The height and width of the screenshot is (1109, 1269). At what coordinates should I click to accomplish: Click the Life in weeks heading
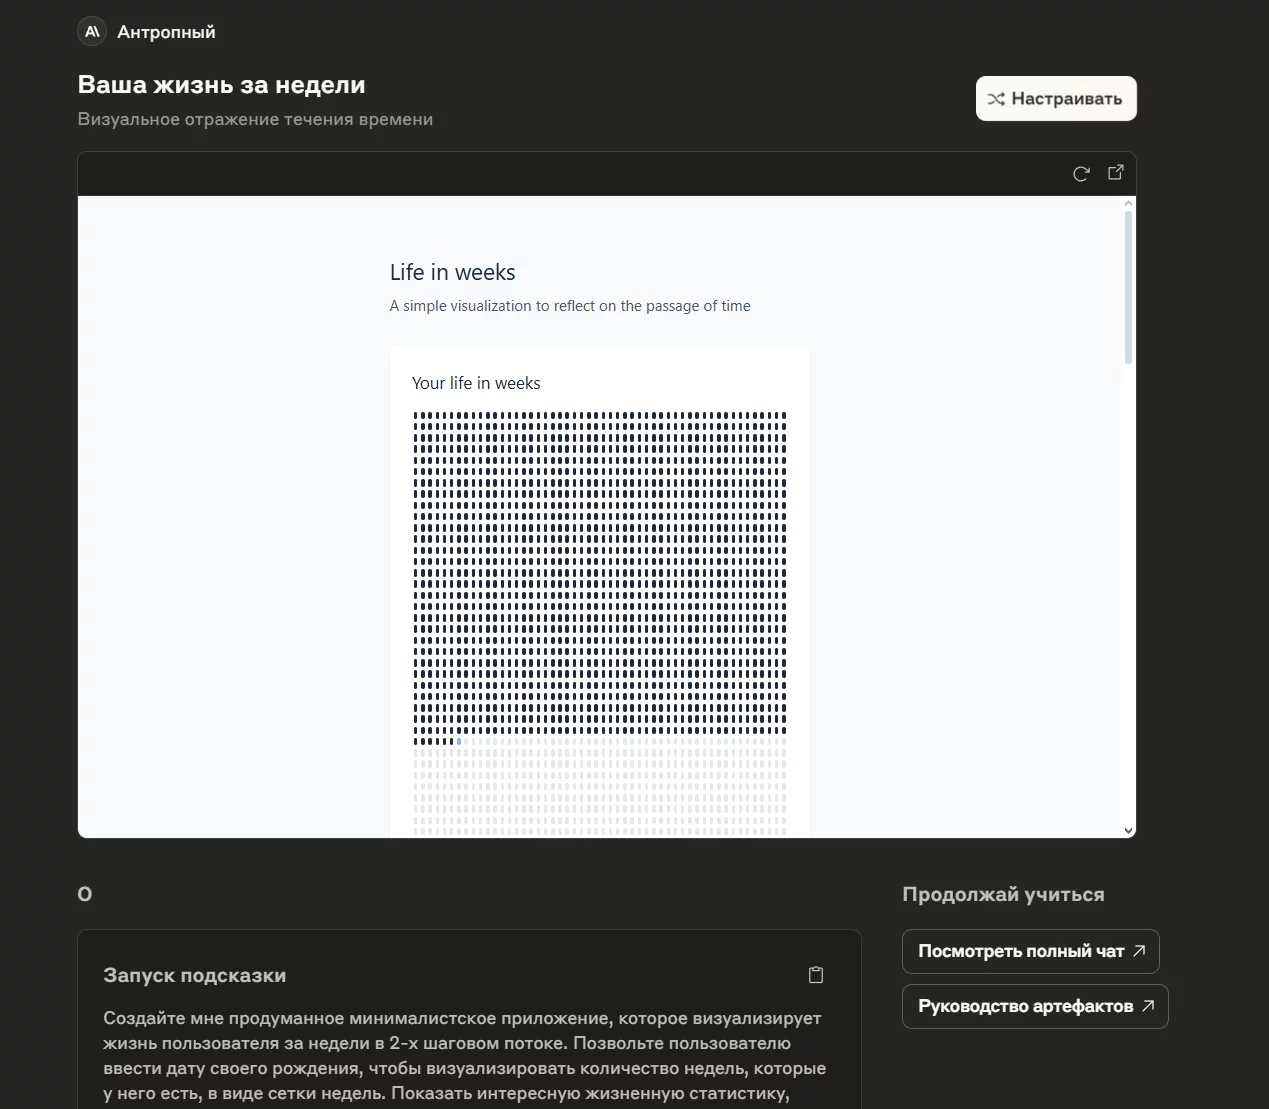coord(452,272)
